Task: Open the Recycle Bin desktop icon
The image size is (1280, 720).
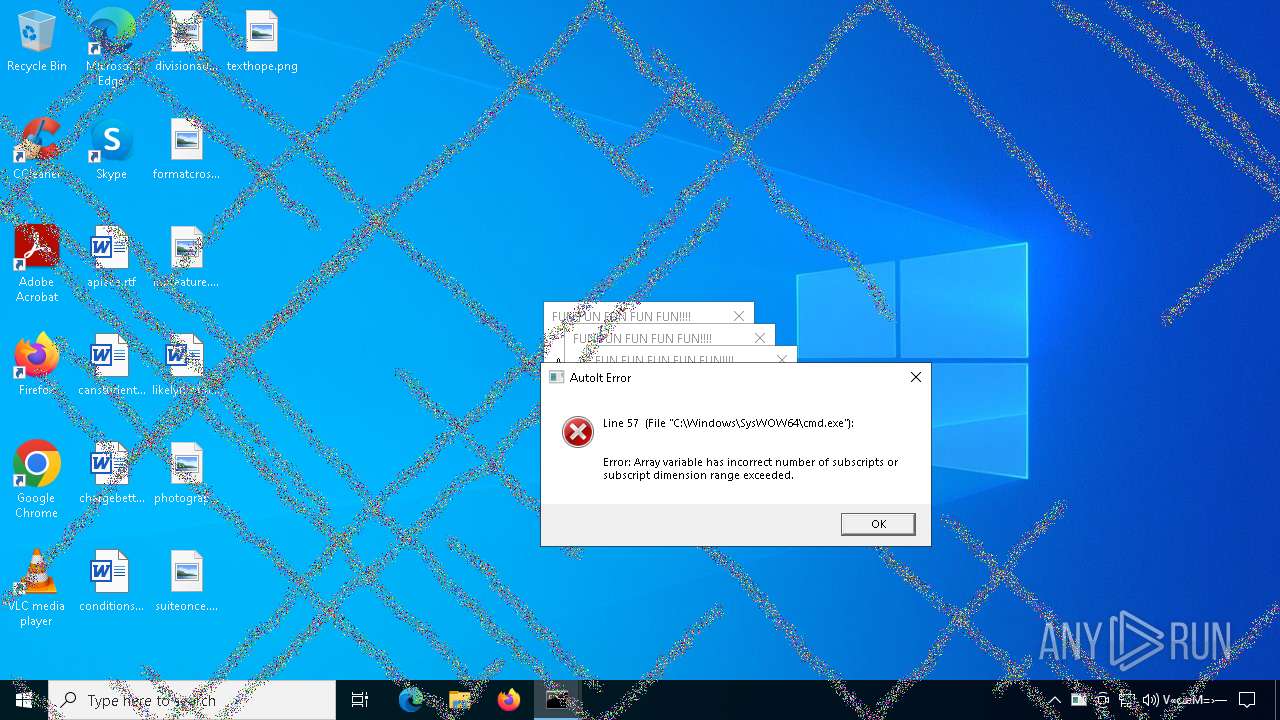Action: (37, 42)
